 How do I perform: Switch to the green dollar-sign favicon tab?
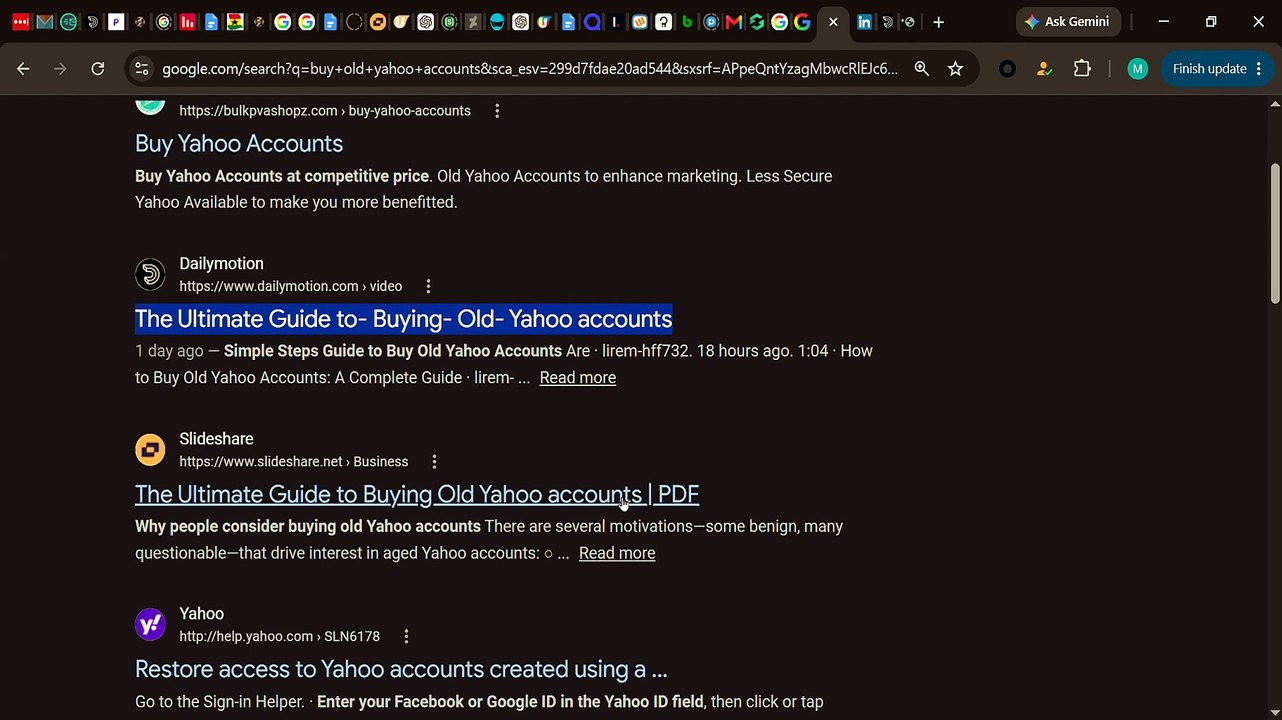(x=449, y=22)
